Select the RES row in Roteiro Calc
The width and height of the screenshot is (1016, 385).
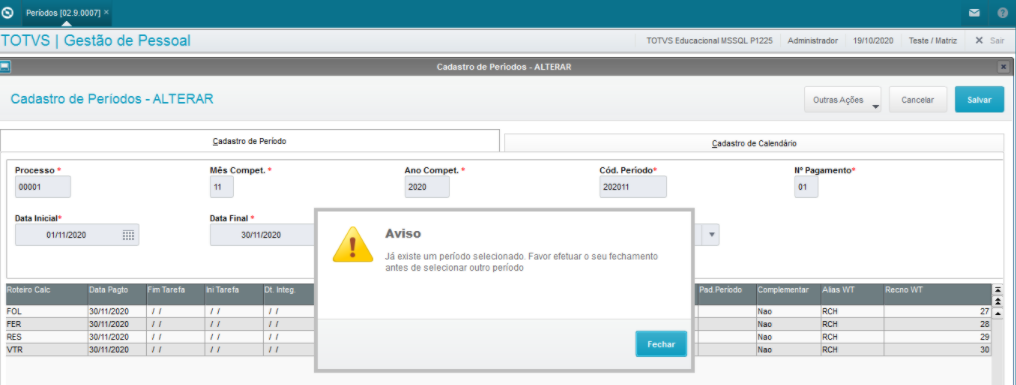(47, 336)
